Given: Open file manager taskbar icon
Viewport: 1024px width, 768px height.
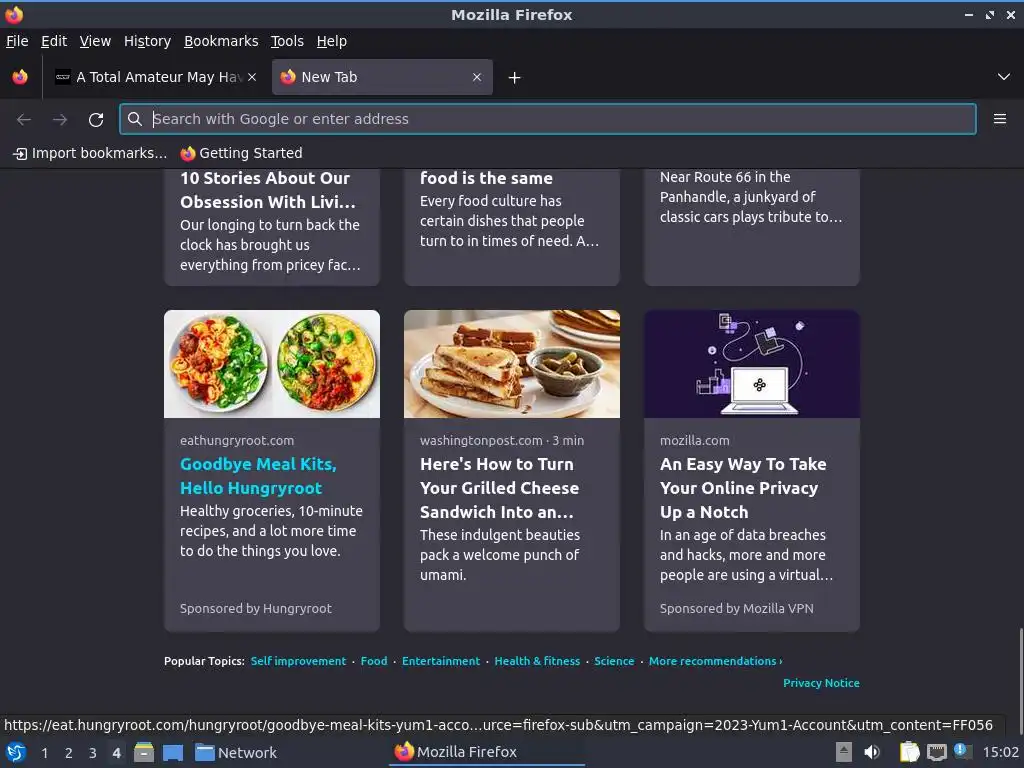Looking at the screenshot, I should coord(144,752).
